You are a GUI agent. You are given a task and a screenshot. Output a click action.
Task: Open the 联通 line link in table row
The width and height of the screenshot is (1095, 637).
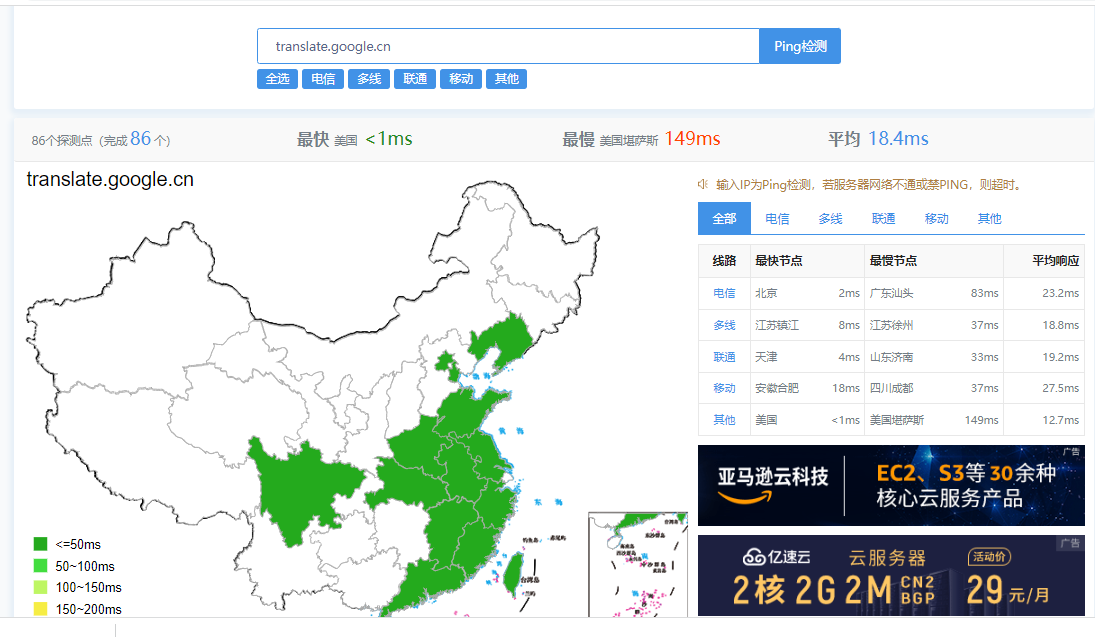(724, 357)
